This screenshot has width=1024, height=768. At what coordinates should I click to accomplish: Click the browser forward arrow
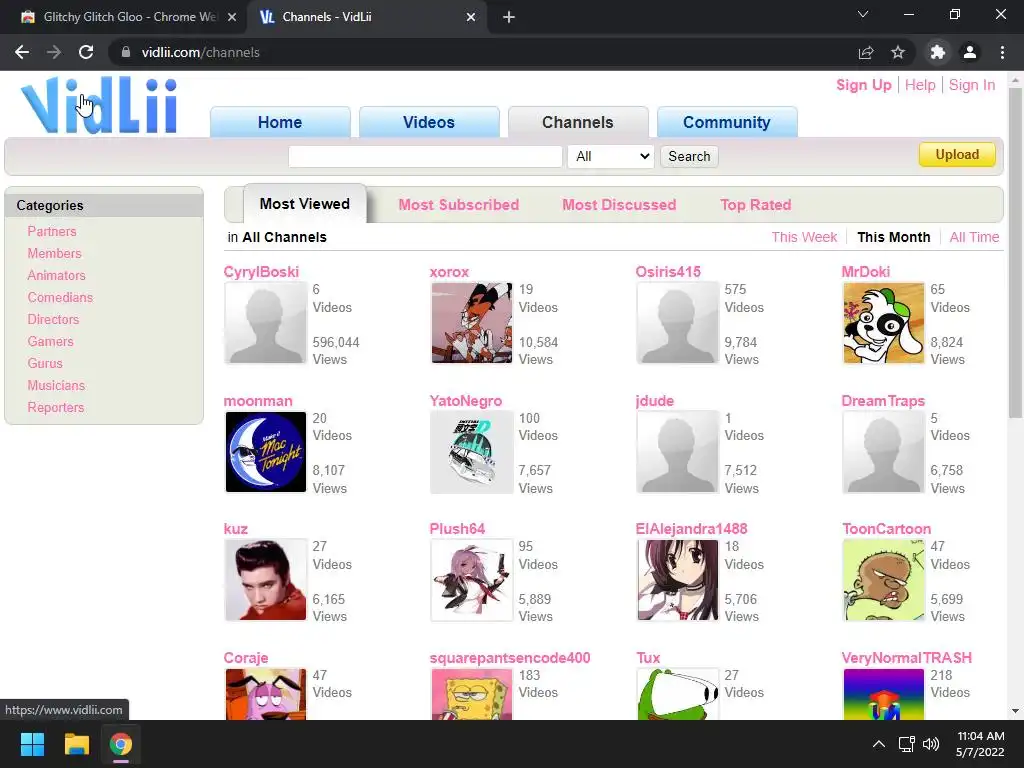(54, 52)
